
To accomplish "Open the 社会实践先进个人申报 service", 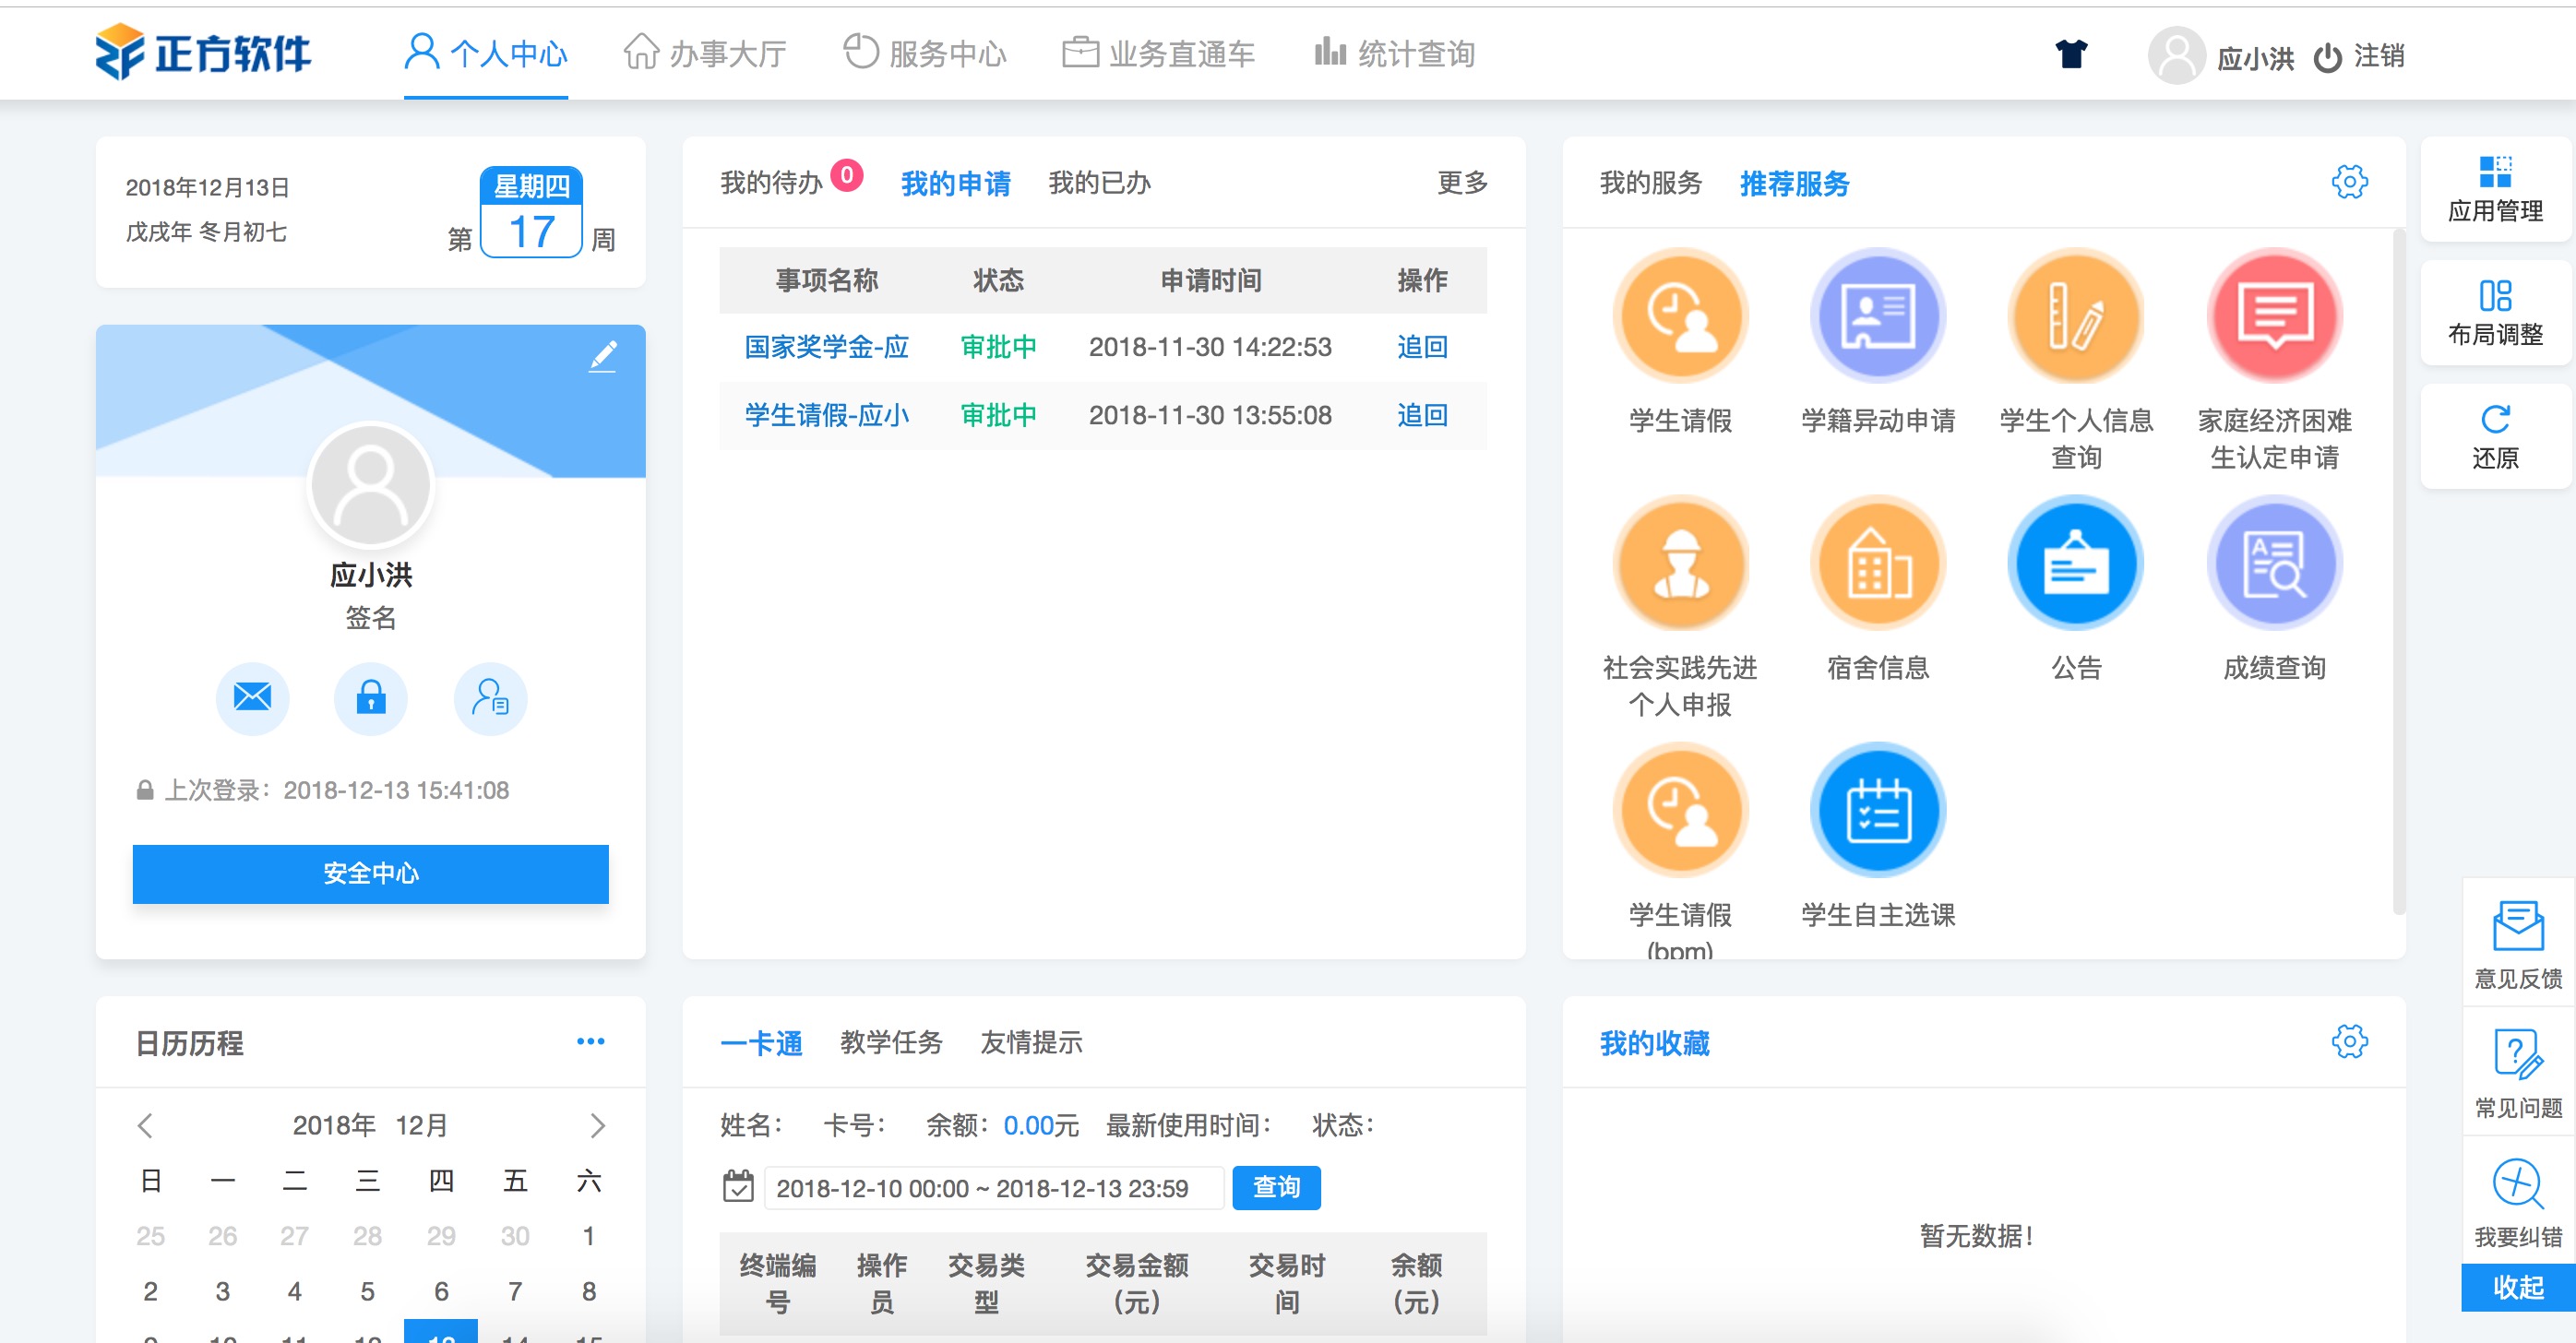I will [x=1680, y=563].
